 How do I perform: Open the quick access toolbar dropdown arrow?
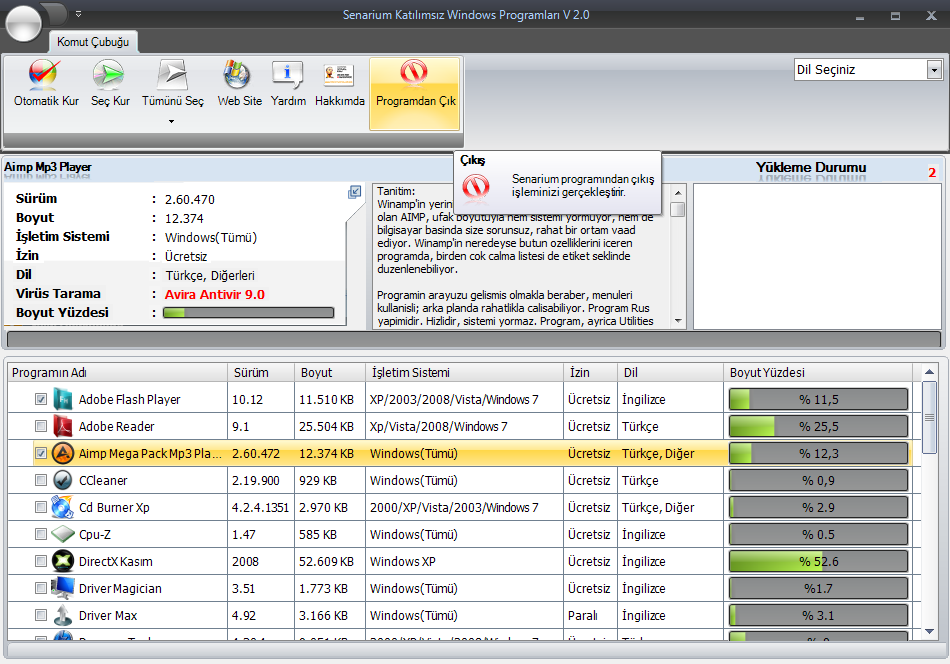(x=79, y=14)
